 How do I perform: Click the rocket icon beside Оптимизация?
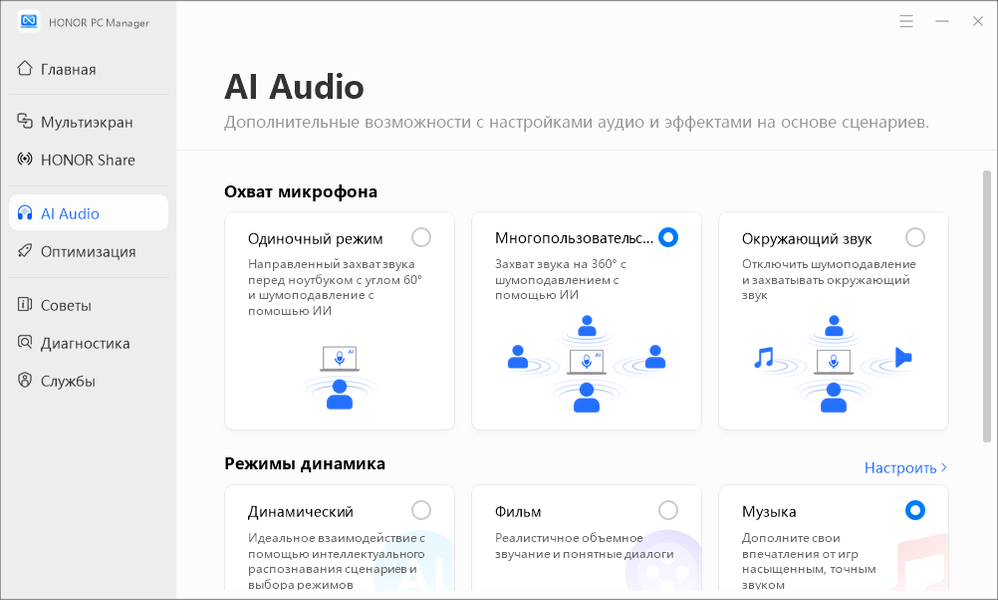(x=25, y=251)
